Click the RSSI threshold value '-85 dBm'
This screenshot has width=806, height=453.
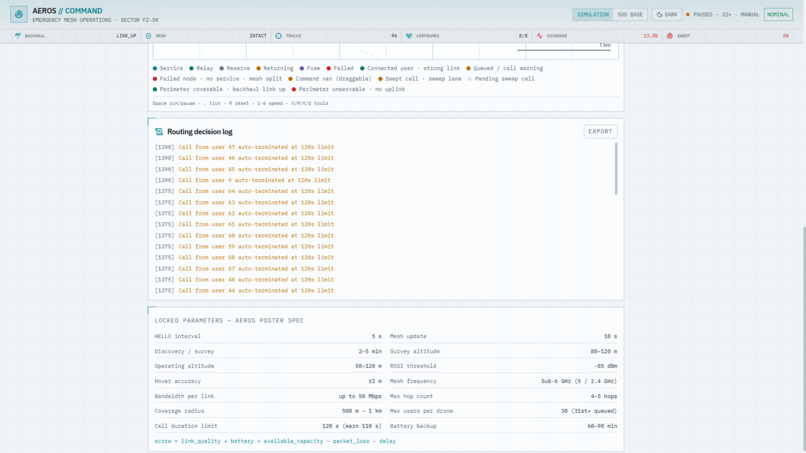tap(606, 366)
